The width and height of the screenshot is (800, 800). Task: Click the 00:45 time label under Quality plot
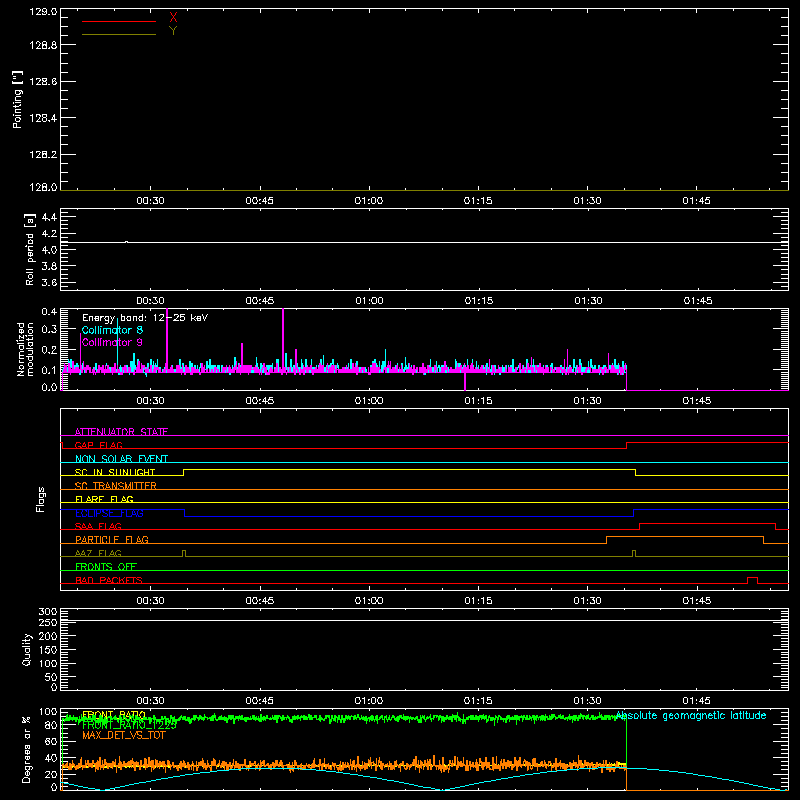pyautogui.click(x=259, y=701)
